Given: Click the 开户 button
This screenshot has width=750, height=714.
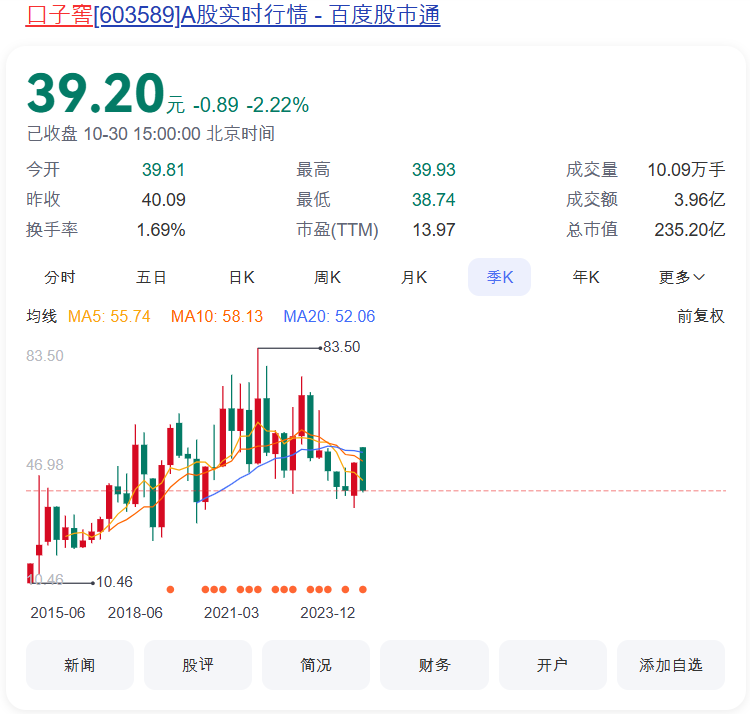Looking at the screenshot, I should click(552, 665).
